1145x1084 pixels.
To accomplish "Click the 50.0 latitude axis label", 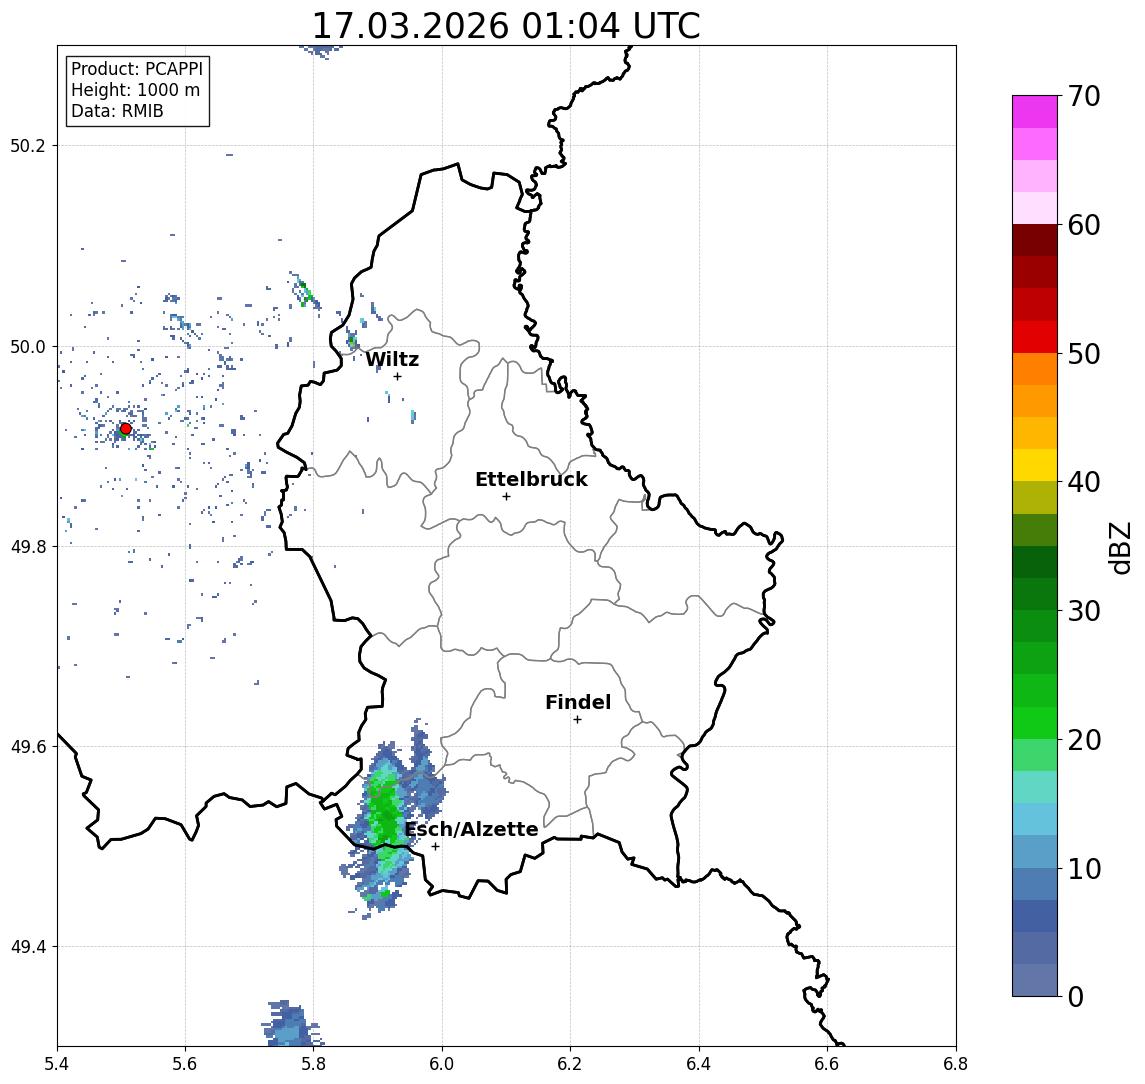I will click(x=28, y=347).
